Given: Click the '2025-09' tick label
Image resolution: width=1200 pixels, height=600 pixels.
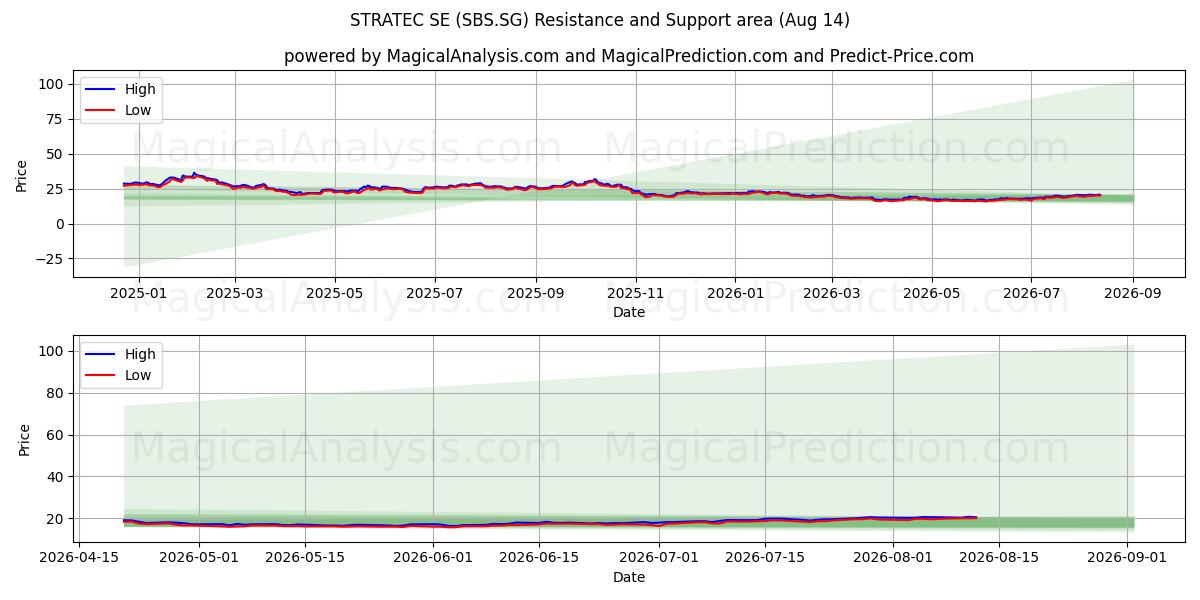Looking at the screenshot, I should 535,293.
